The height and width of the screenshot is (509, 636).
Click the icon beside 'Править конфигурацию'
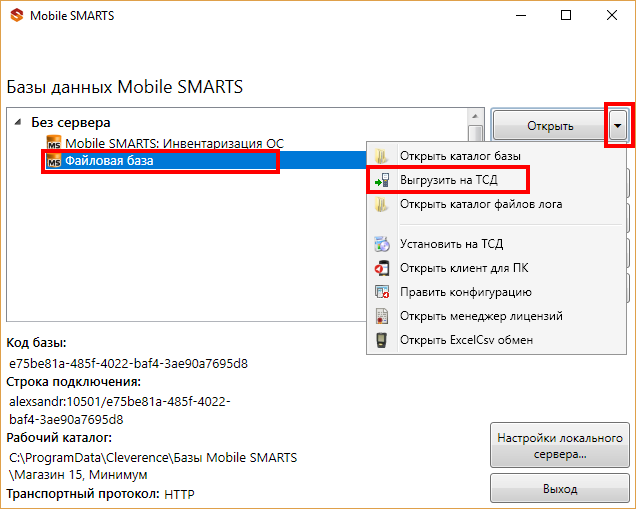pos(382,292)
